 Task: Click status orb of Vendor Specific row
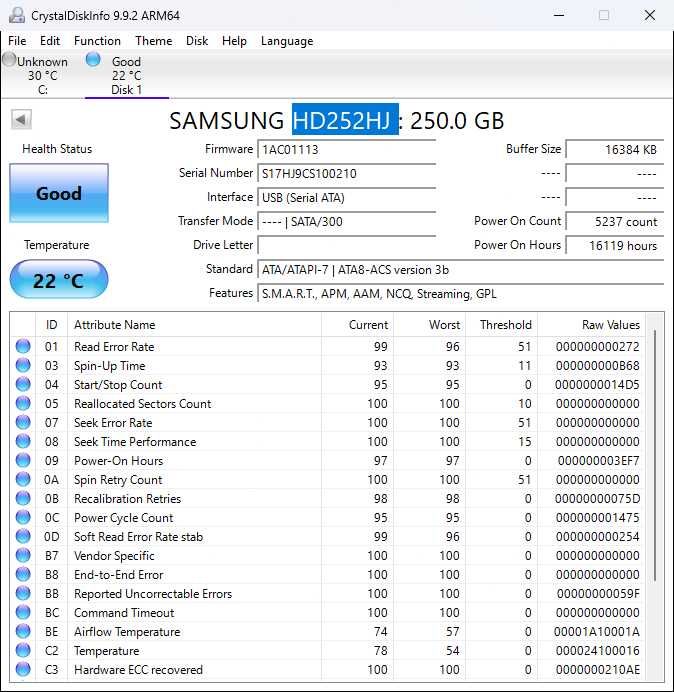pos(23,555)
